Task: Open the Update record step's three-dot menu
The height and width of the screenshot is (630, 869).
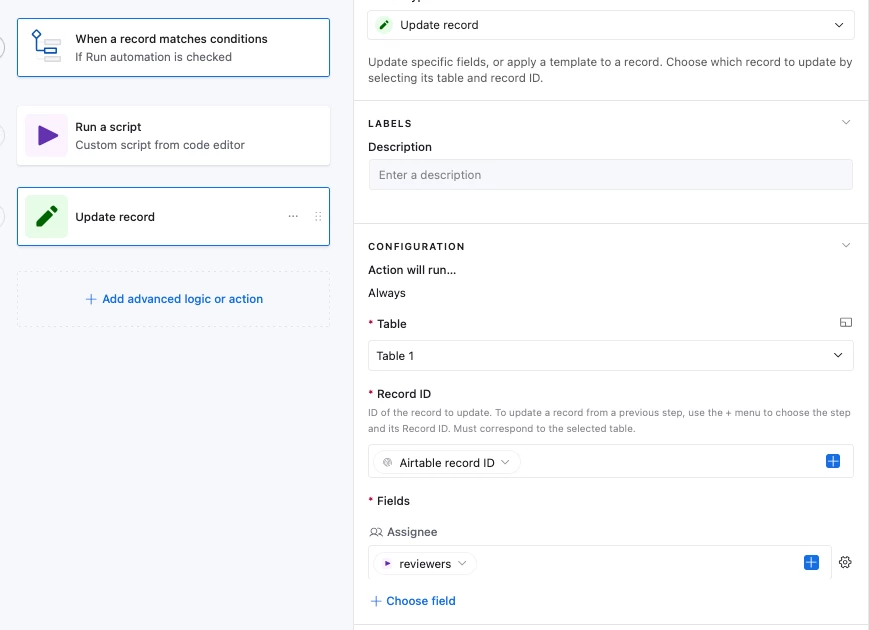Action: [293, 217]
